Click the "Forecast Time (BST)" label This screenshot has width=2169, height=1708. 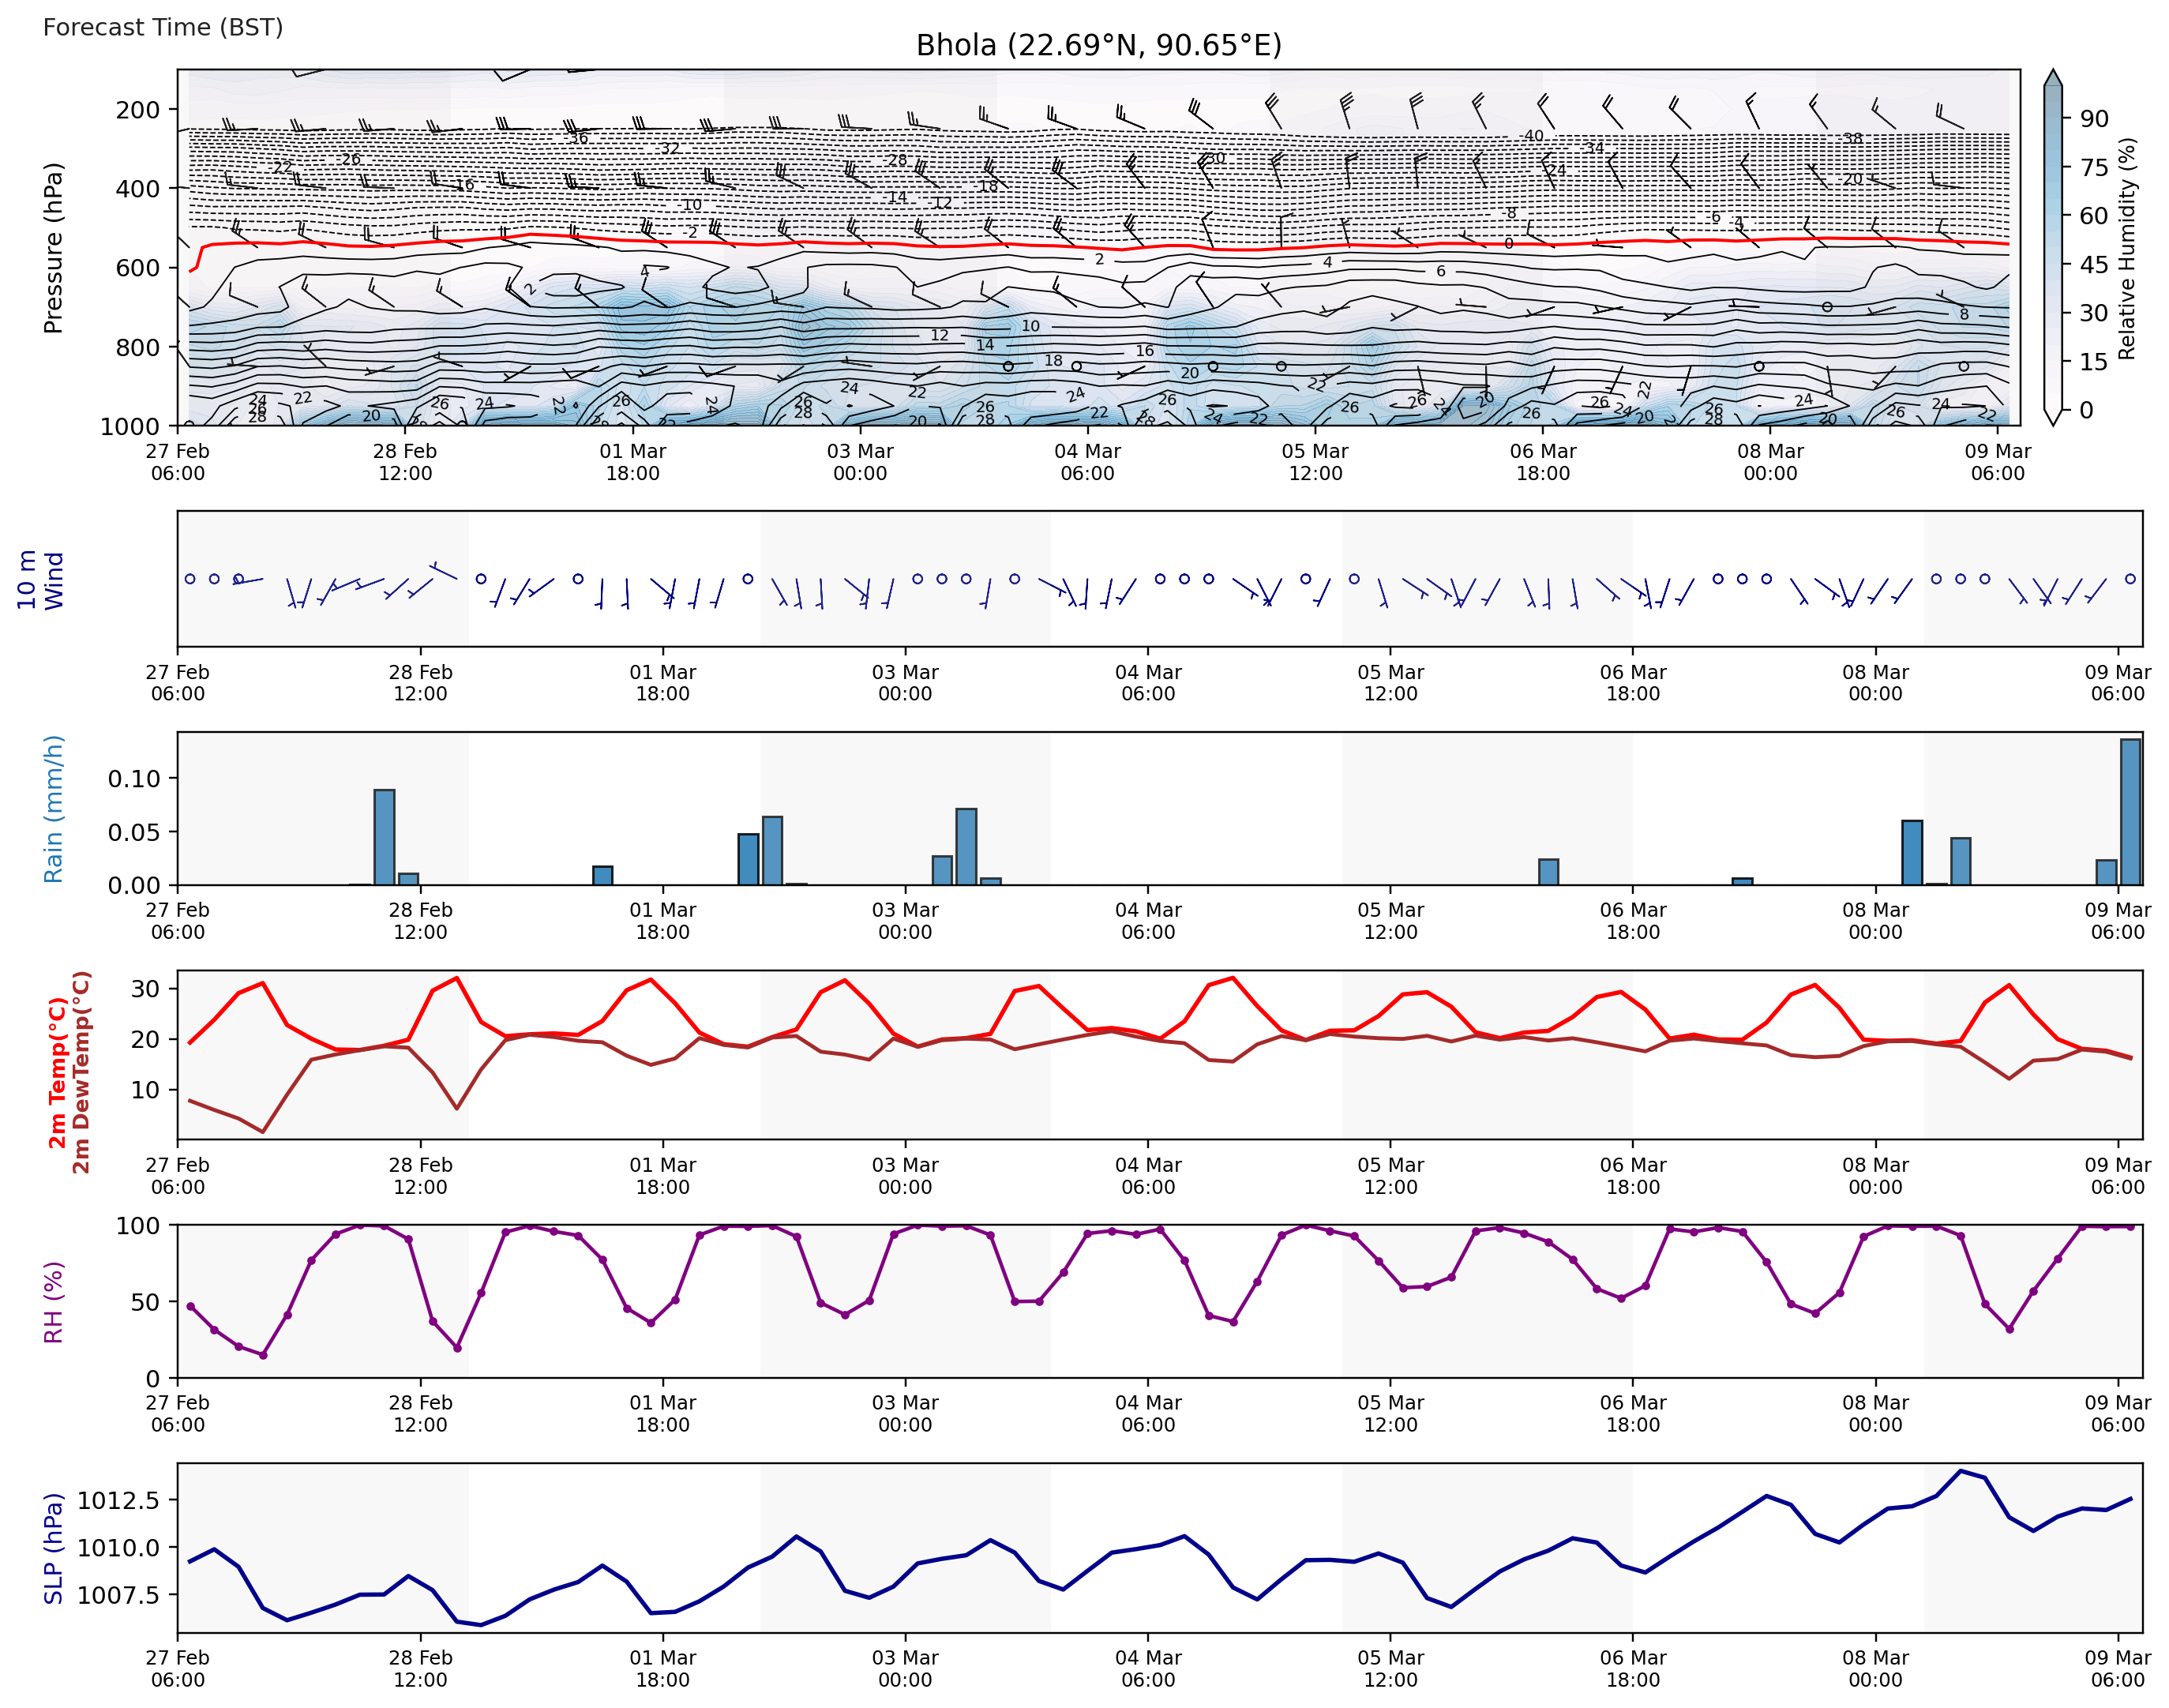tap(163, 27)
